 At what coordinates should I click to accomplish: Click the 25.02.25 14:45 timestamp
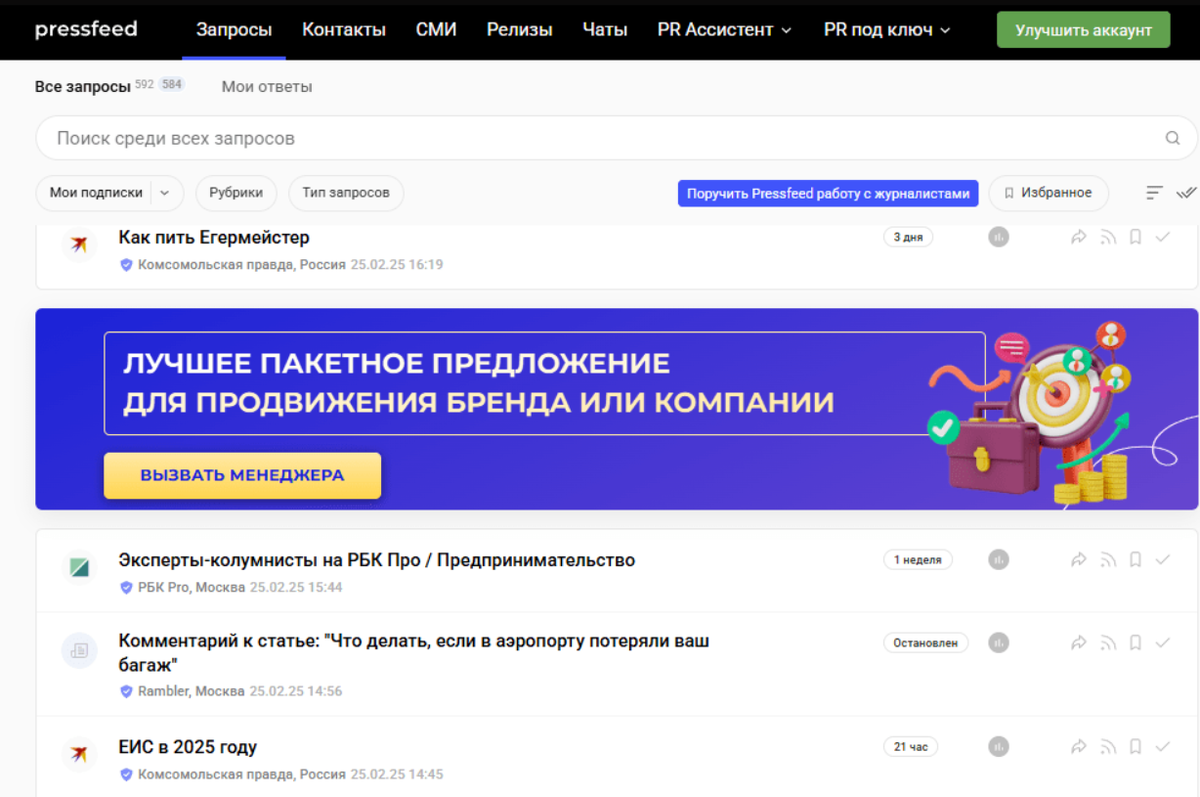coord(397,774)
